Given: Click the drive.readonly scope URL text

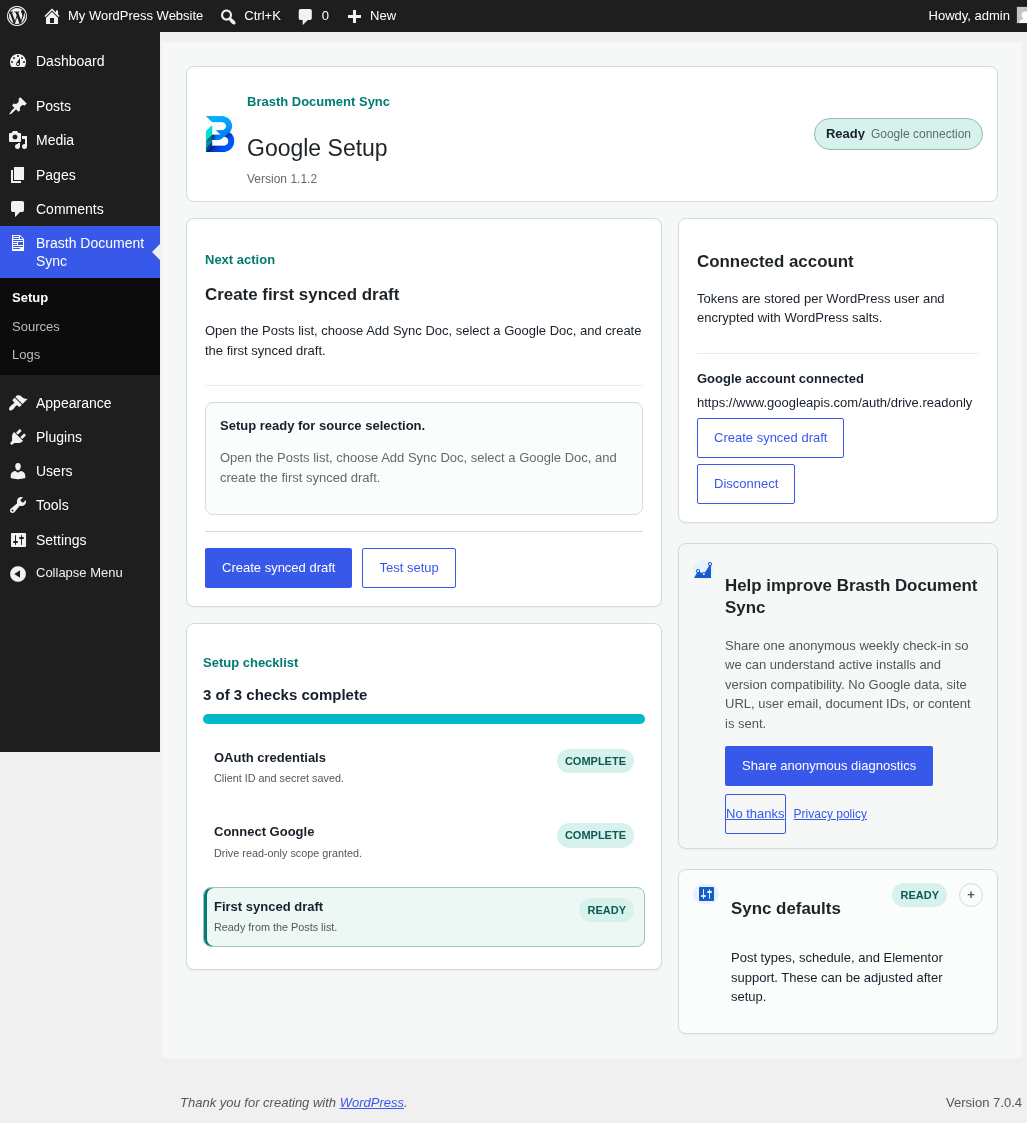Looking at the screenshot, I should [x=834, y=403].
